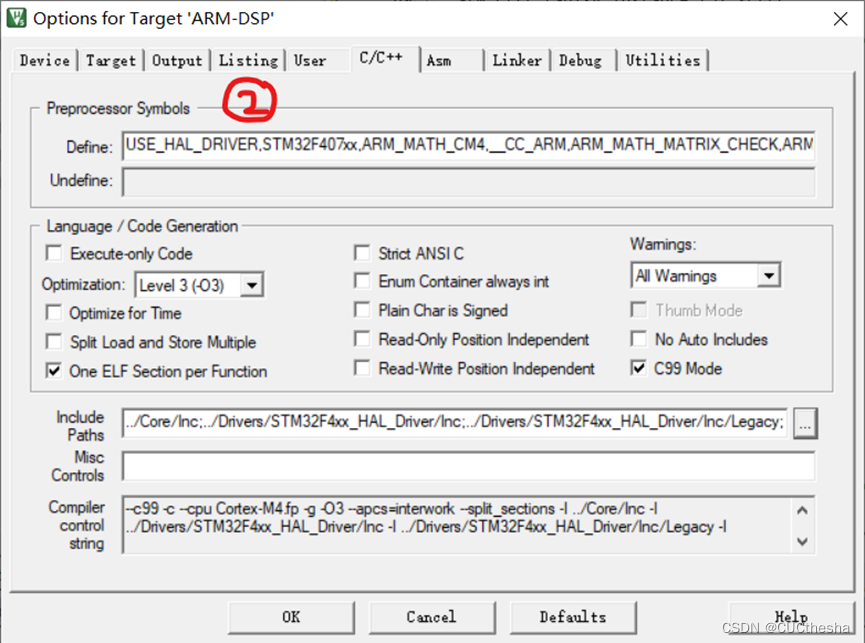Enable Optimize for Time
The height and width of the screenshot is (643, 865).
[x=54, y=312]
